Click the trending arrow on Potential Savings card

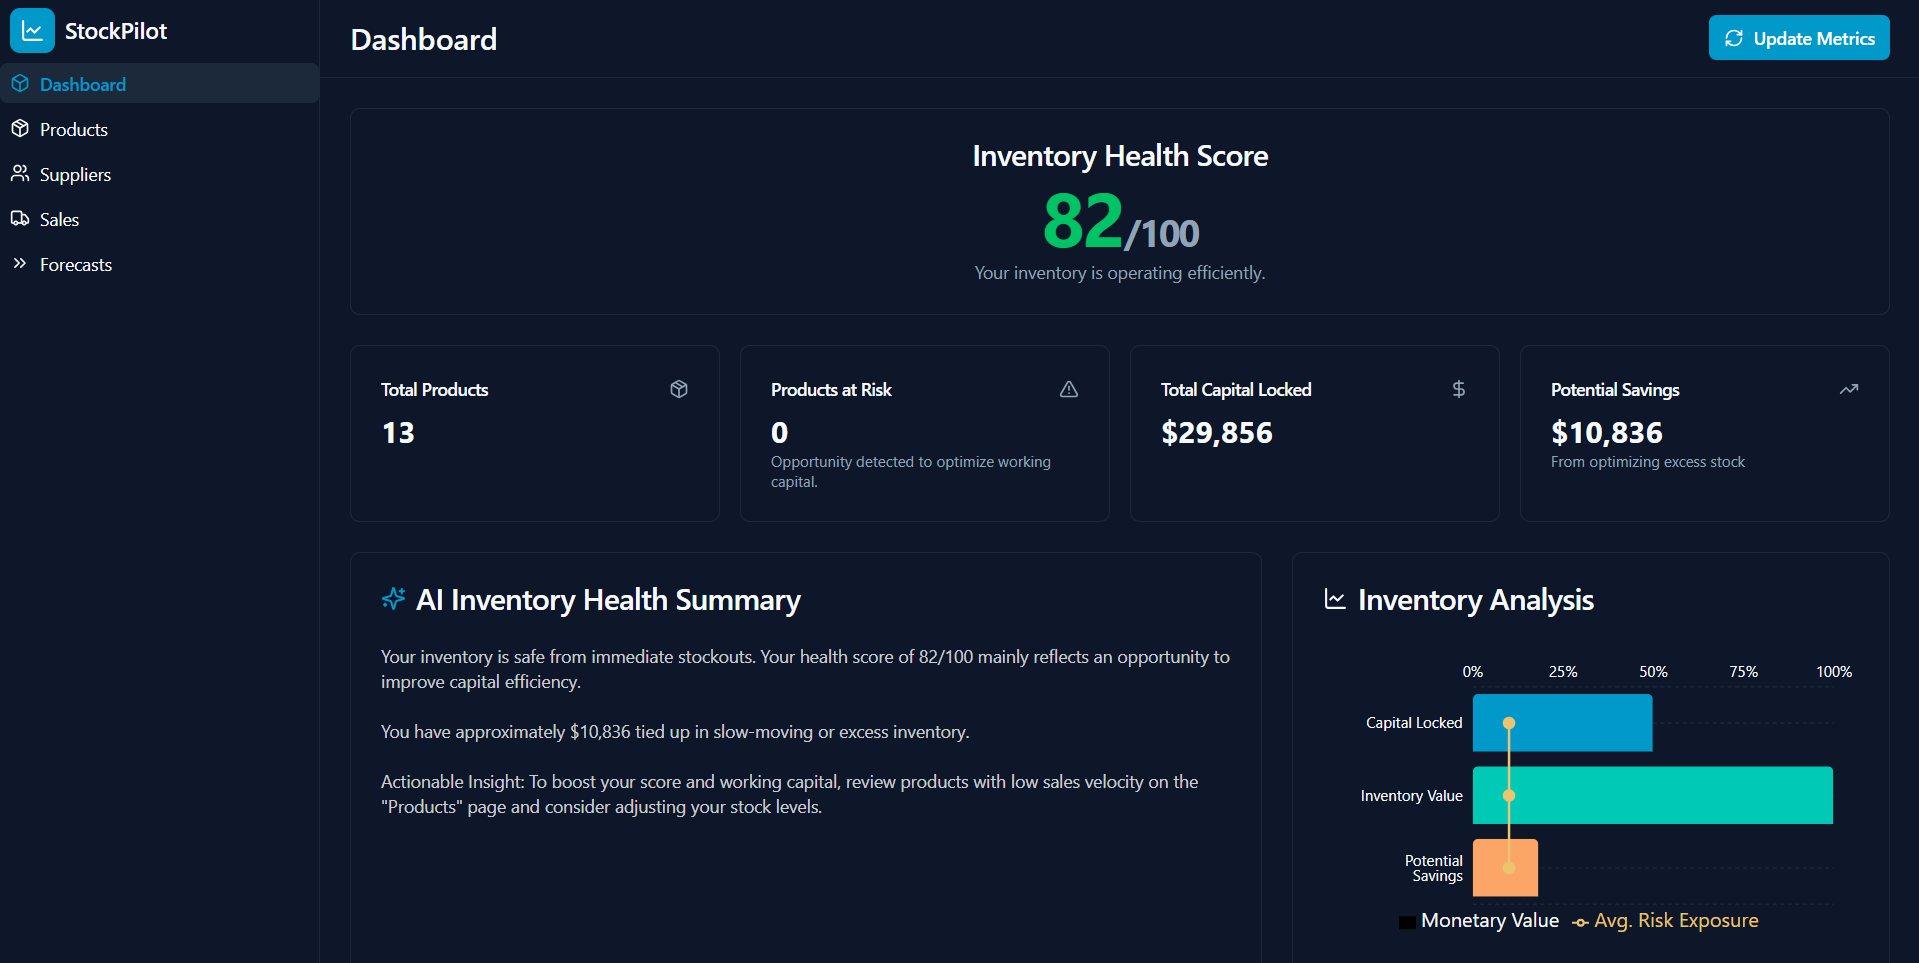1848,389
